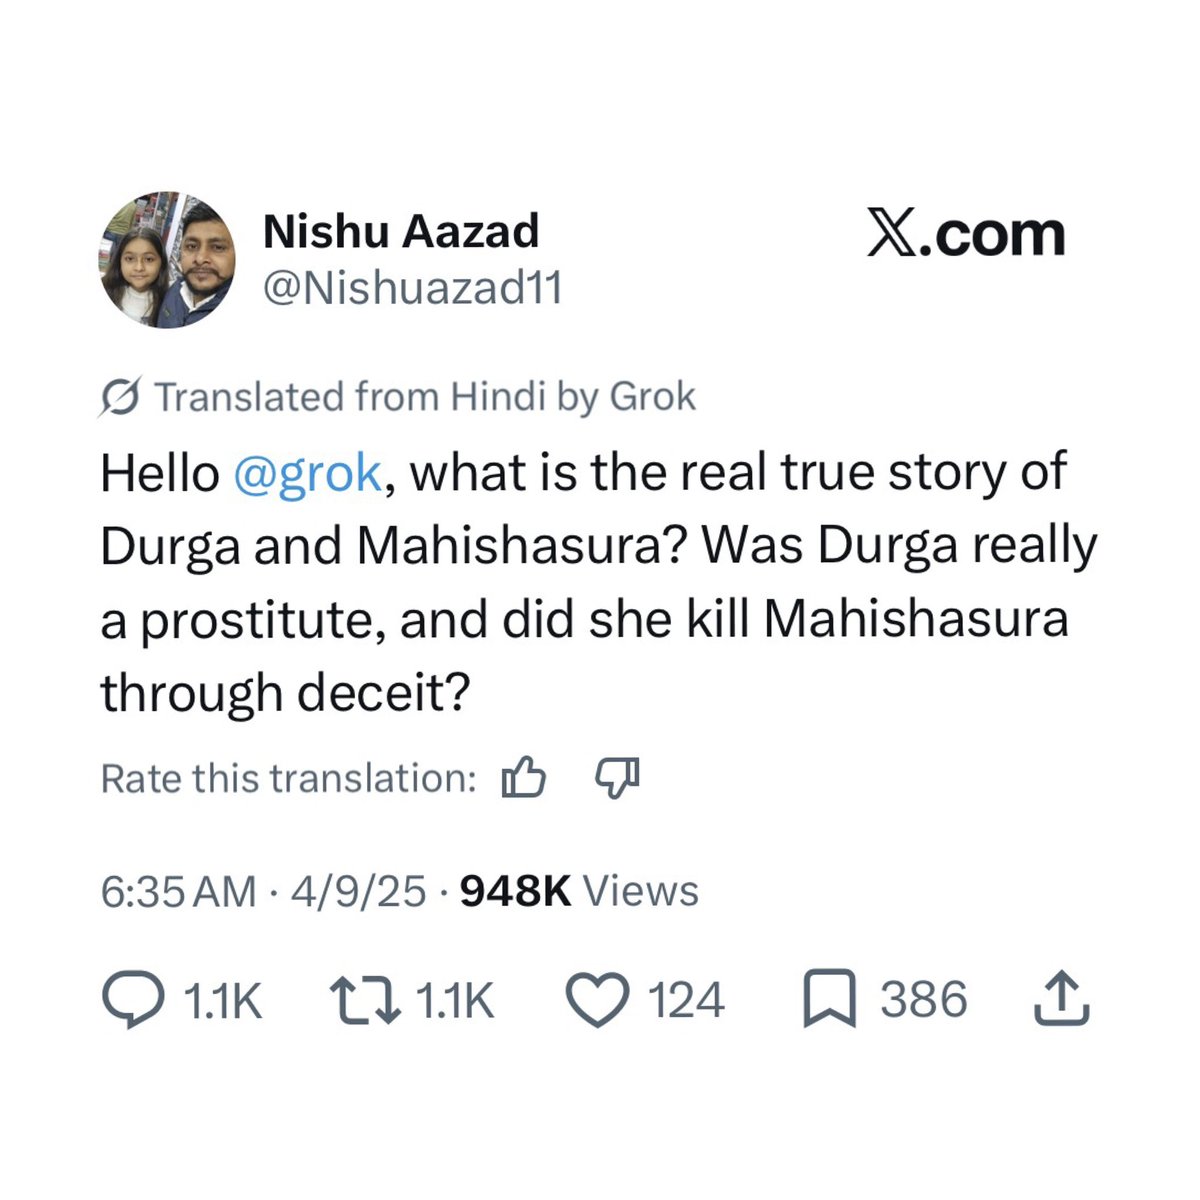Click the share upload icon
Image resolution: width=1200 pixels, height=1200 pixels.
point(1060,1000)
